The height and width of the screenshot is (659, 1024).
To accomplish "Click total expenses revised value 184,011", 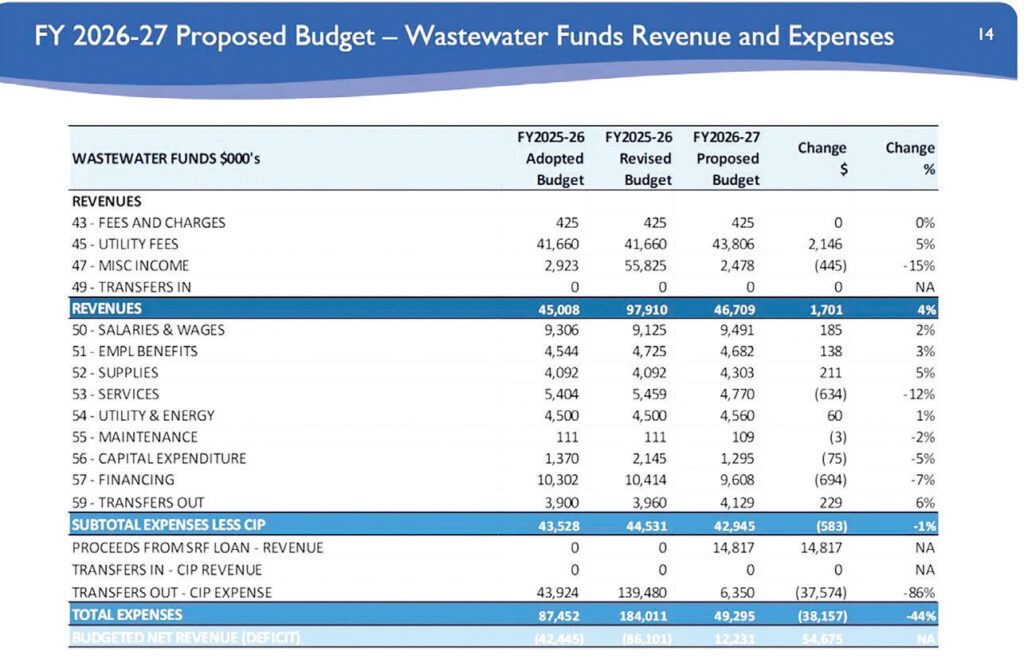I will [643, 617].
